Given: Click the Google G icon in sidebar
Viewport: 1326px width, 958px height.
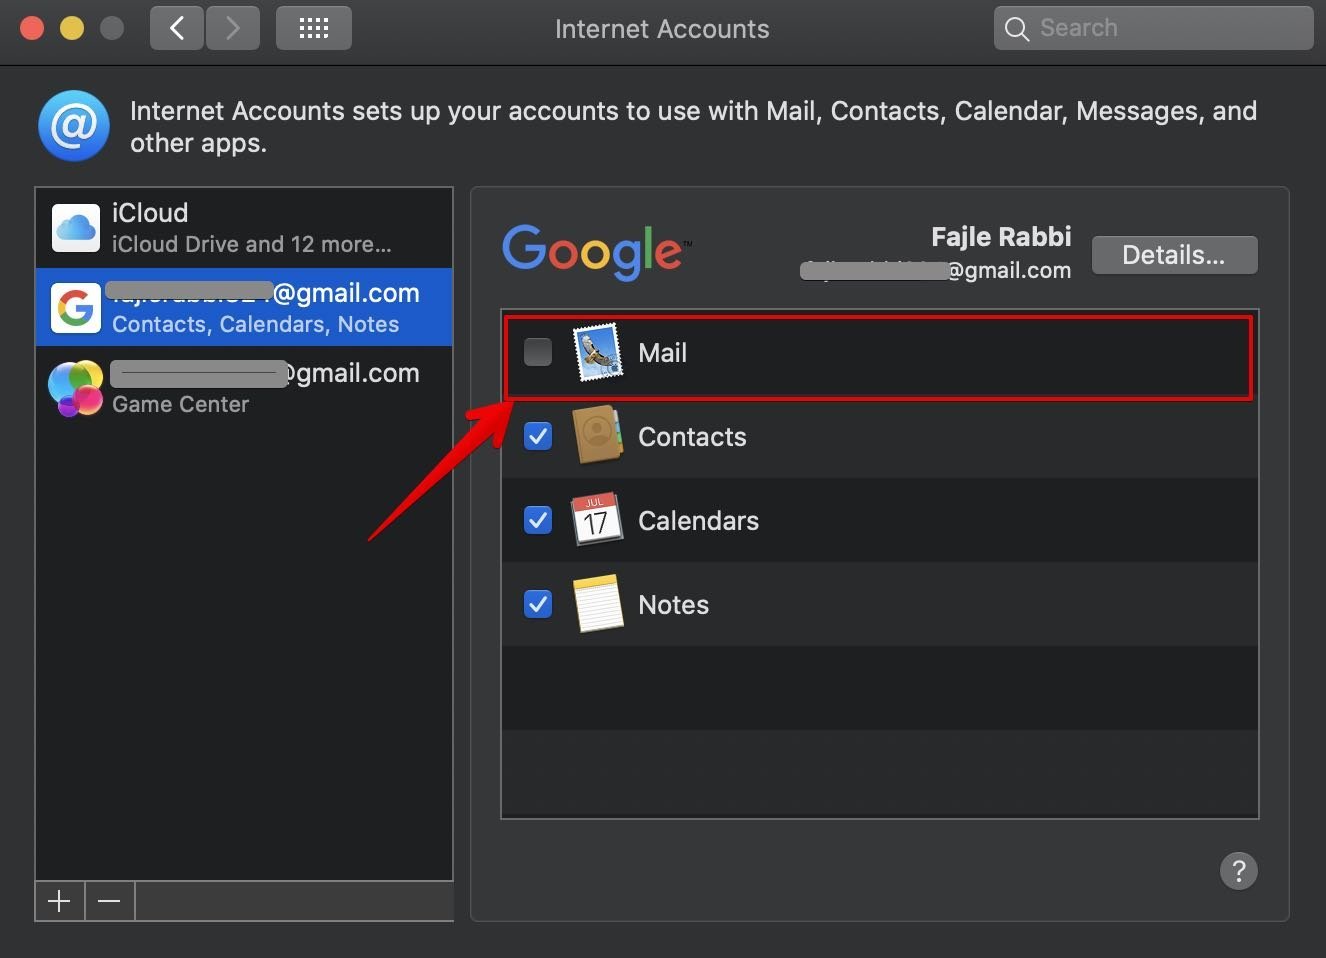Looking at the screenshot, I should (x=75, y=307).
